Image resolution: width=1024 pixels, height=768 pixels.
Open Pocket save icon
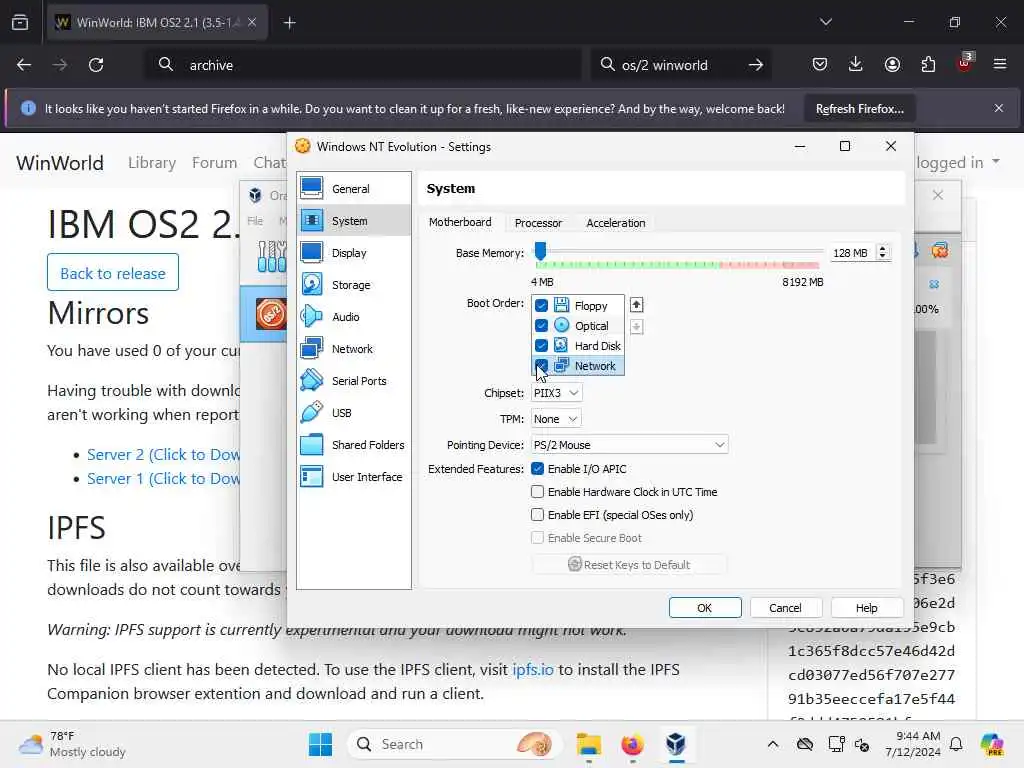820,64
